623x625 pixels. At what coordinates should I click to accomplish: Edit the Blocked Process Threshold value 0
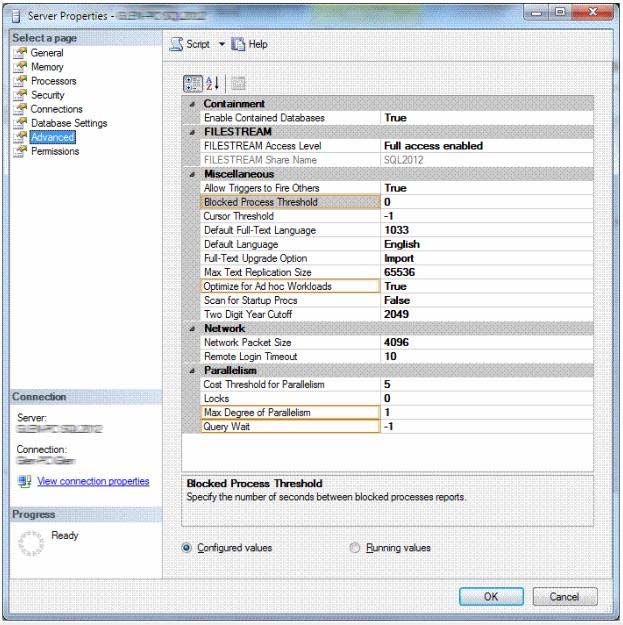coord(487,202)
